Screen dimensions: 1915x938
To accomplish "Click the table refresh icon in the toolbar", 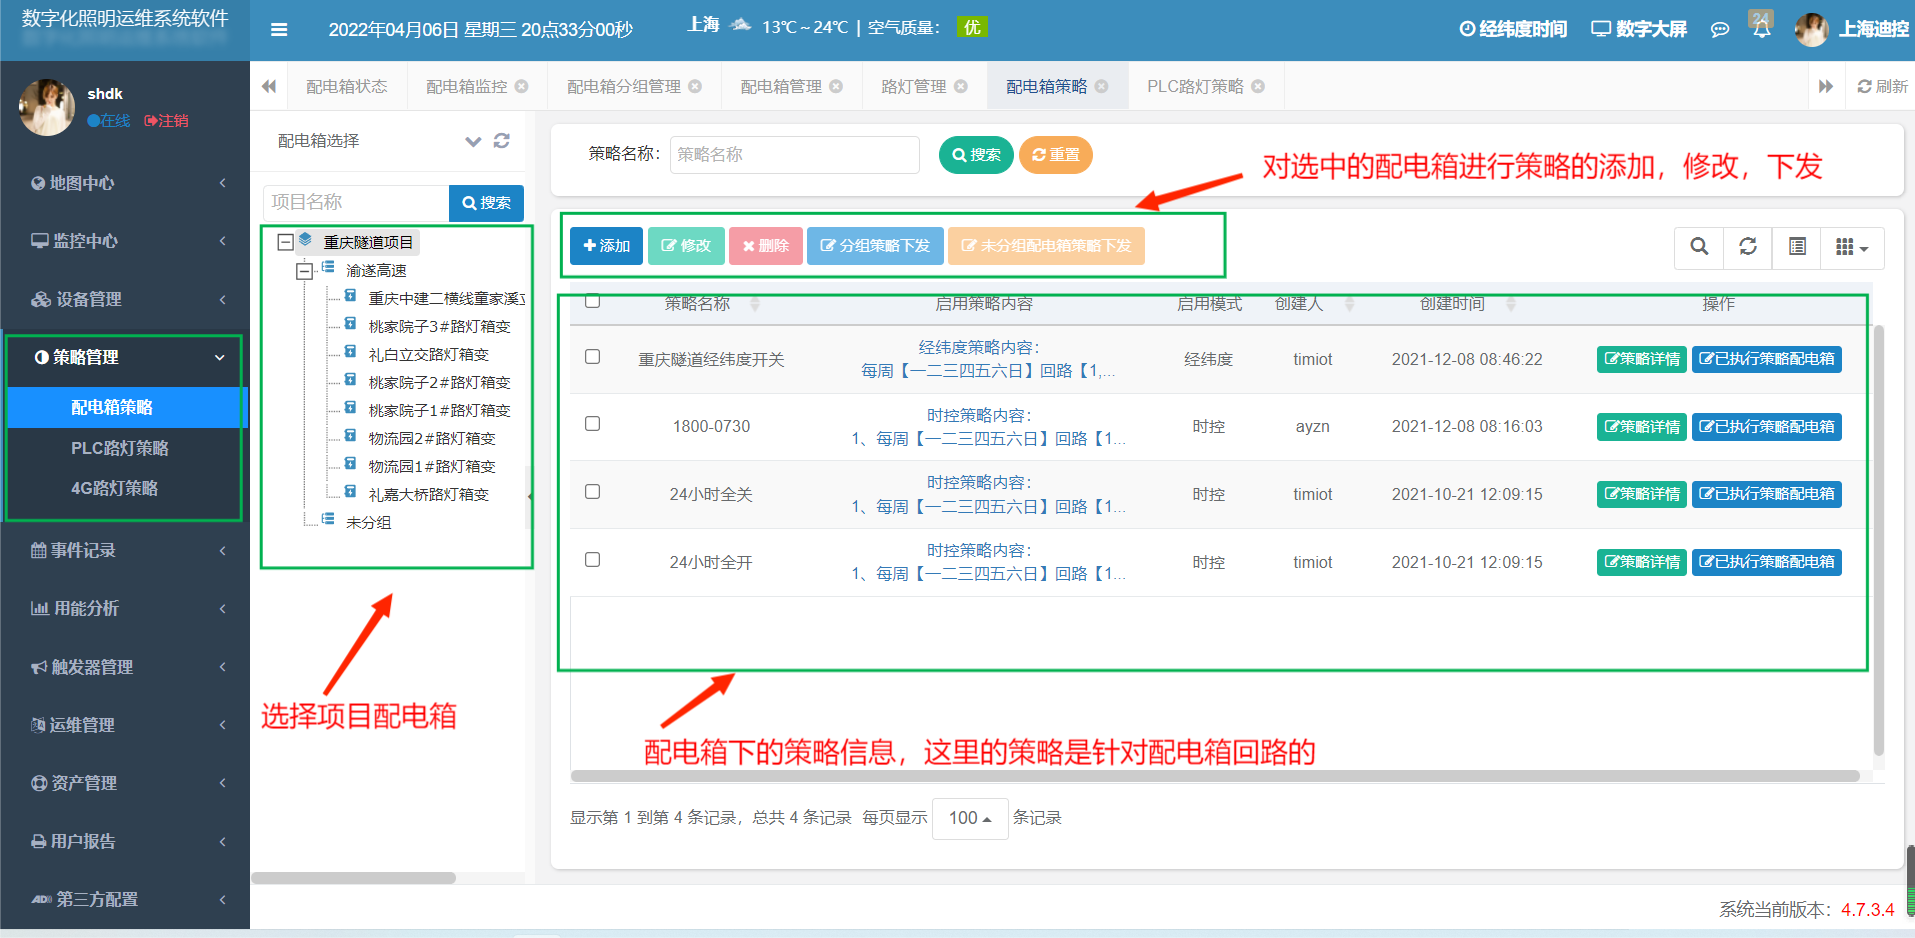I will 1748,247.
